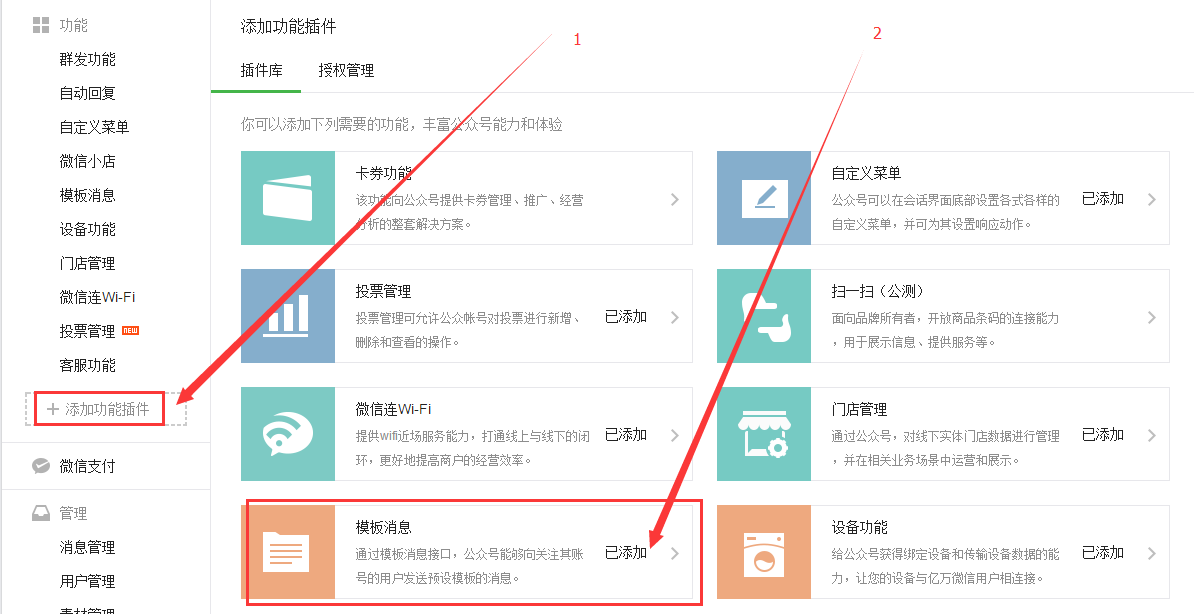Open 微信连Wi-Fi in the sidebar
The width and height of the screenshot is (1194, 614).
[97, 297]
